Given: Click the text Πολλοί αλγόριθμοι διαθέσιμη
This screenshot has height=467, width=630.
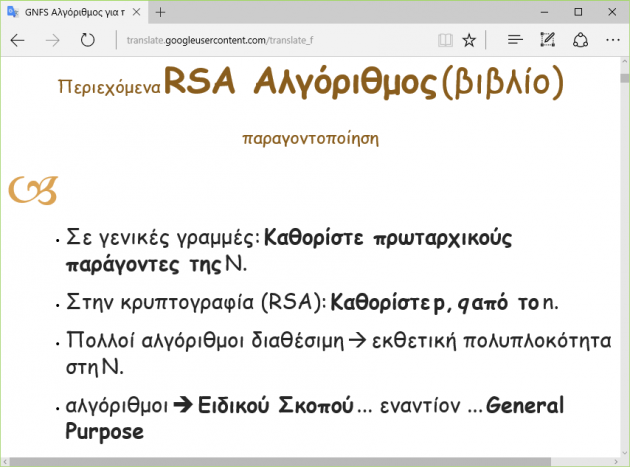Looking at the screenshot, I should (x=205, y=340).
